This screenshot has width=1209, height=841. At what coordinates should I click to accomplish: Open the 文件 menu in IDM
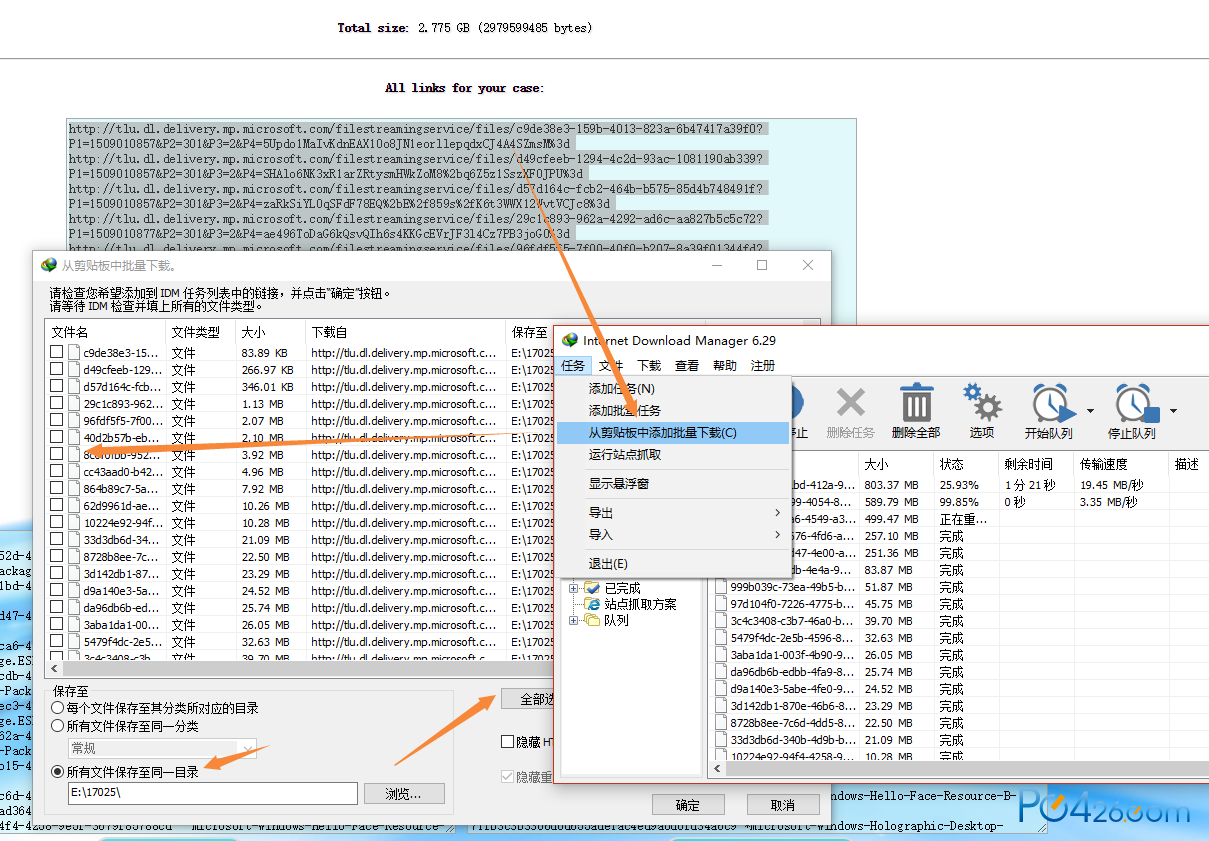(611, 366)
